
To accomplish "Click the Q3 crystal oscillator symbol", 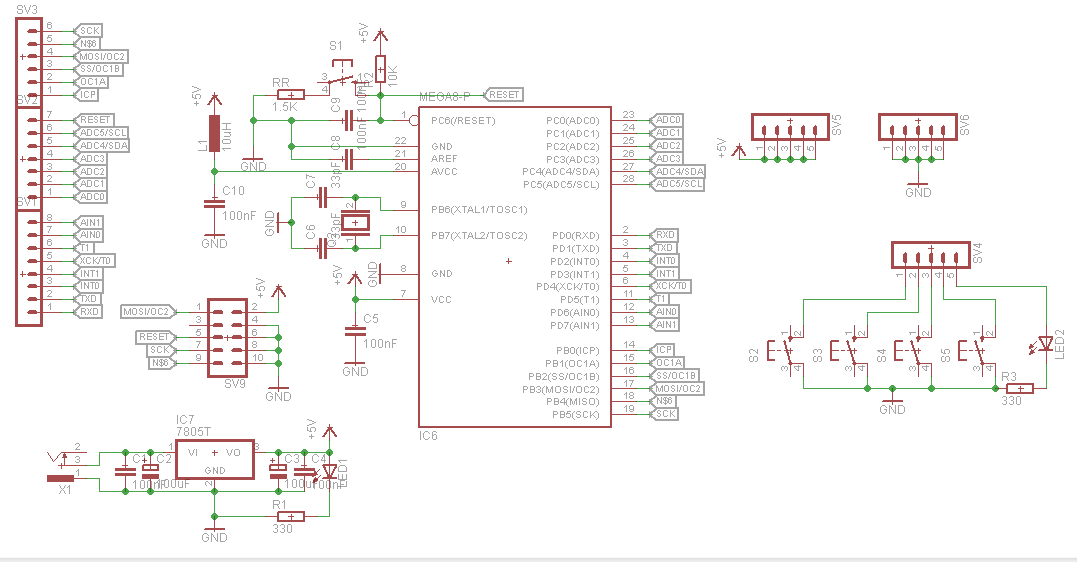I will coord(356,222).
